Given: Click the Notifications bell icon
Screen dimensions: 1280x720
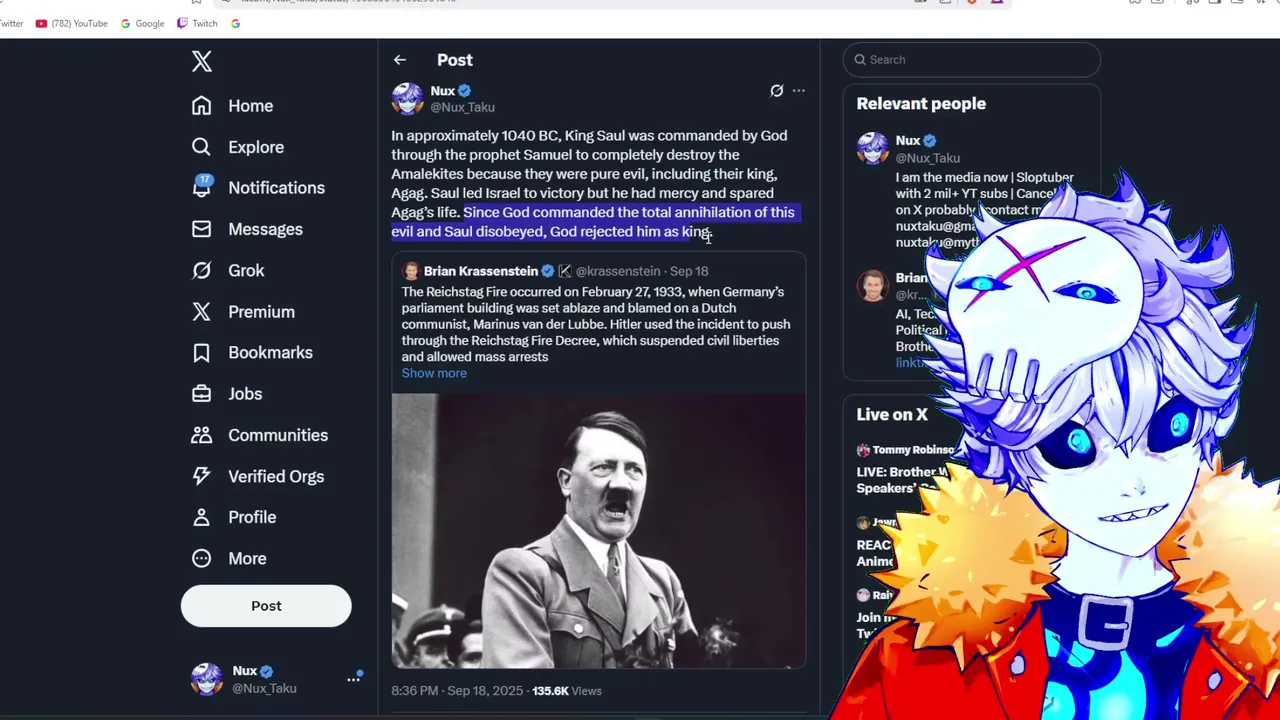Looking at the screenshot, I should click(x=202, y=187).
